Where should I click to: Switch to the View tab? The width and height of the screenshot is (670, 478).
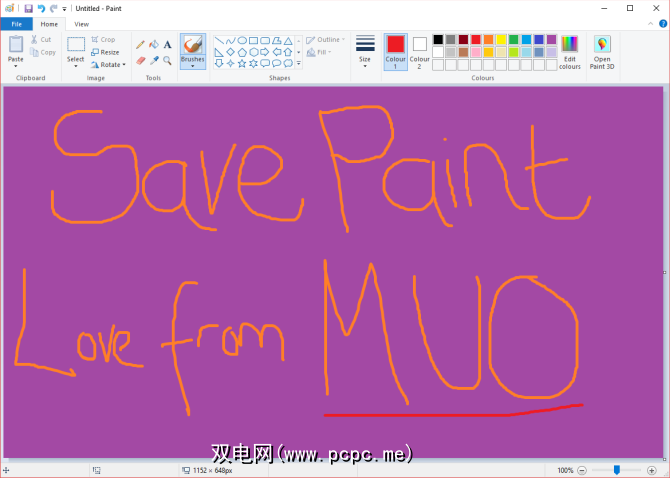(81, 24)
